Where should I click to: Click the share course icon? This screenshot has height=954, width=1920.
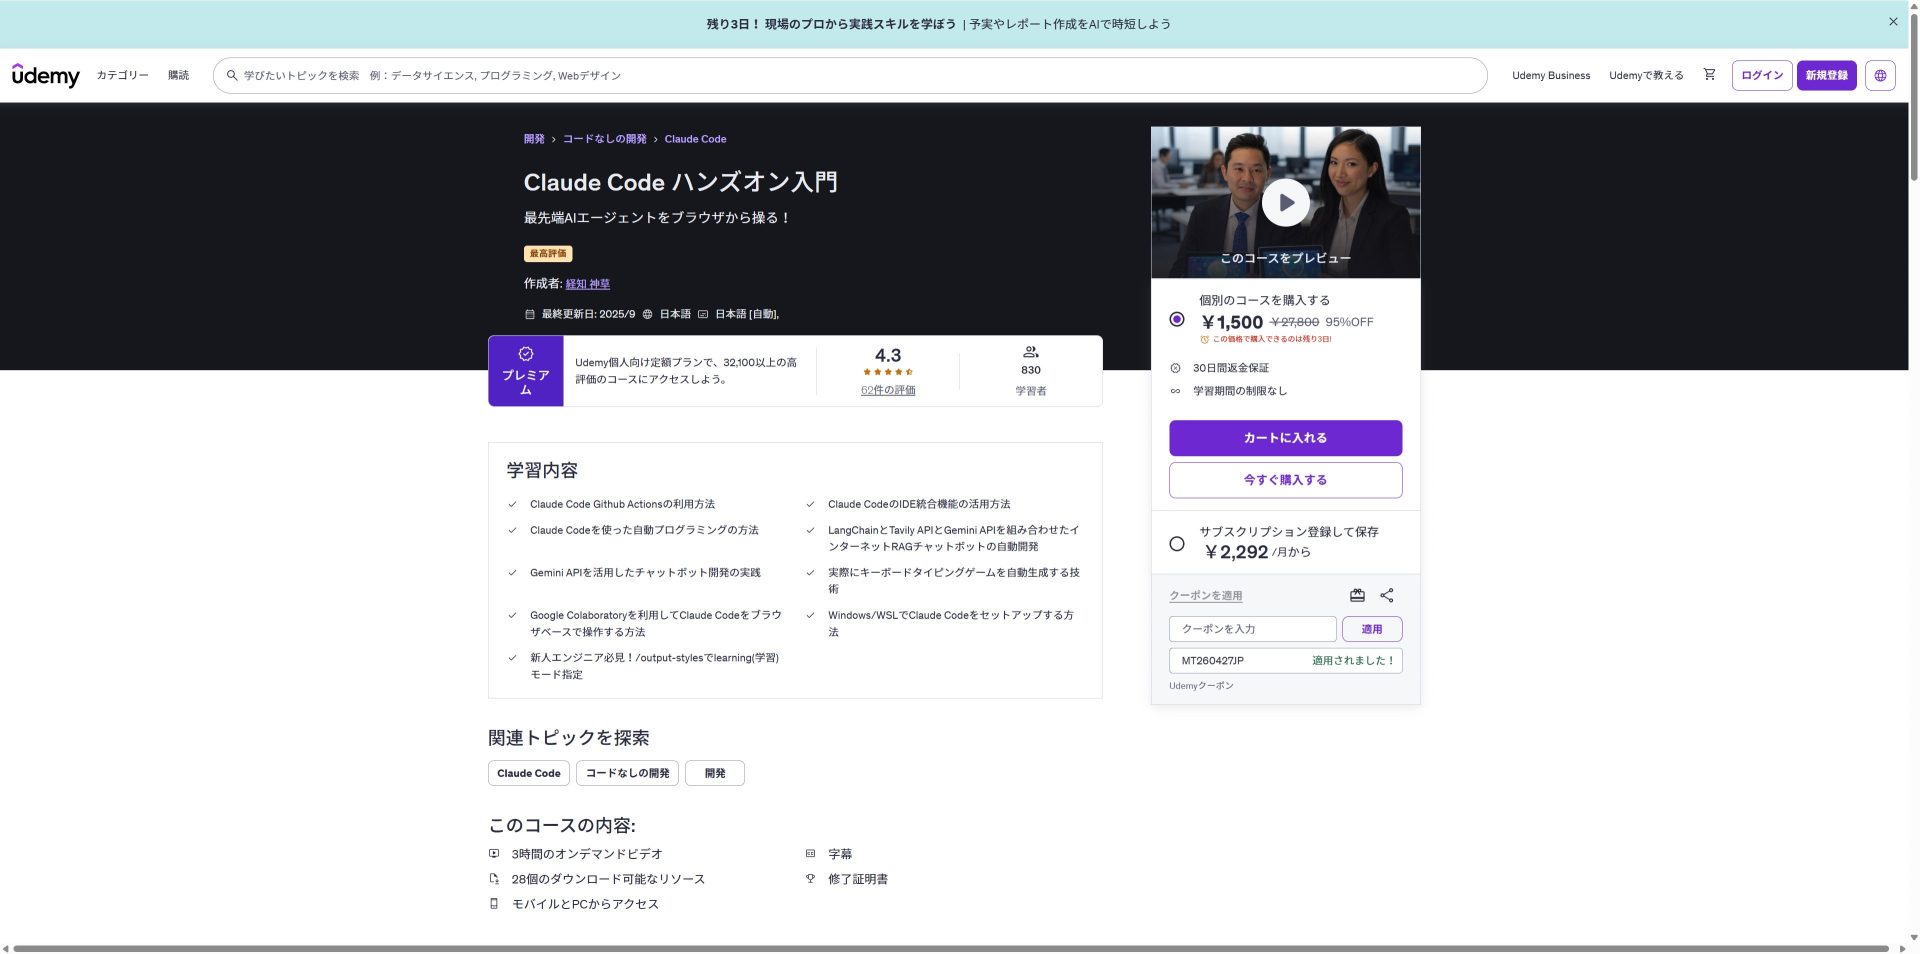[x=1387, y=595]
